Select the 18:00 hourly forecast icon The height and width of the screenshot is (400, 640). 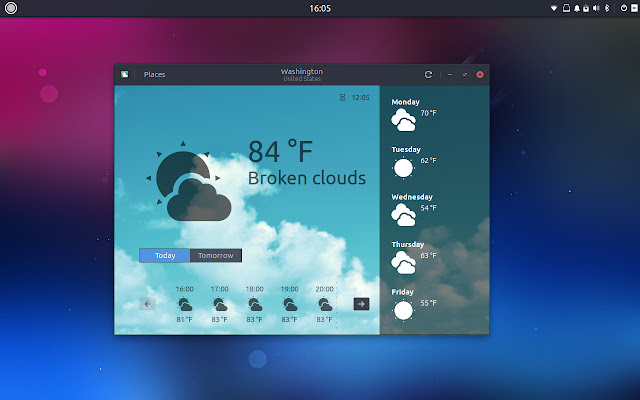[255, 304]
